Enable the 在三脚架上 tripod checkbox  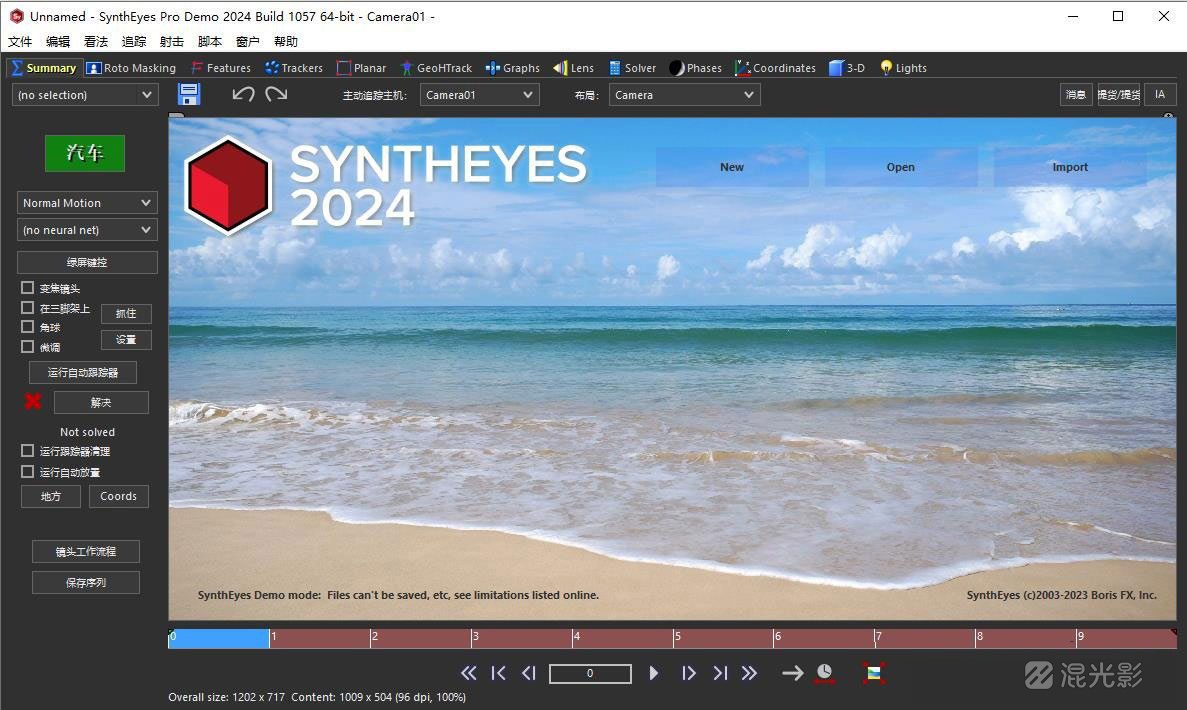pos(28,307)
